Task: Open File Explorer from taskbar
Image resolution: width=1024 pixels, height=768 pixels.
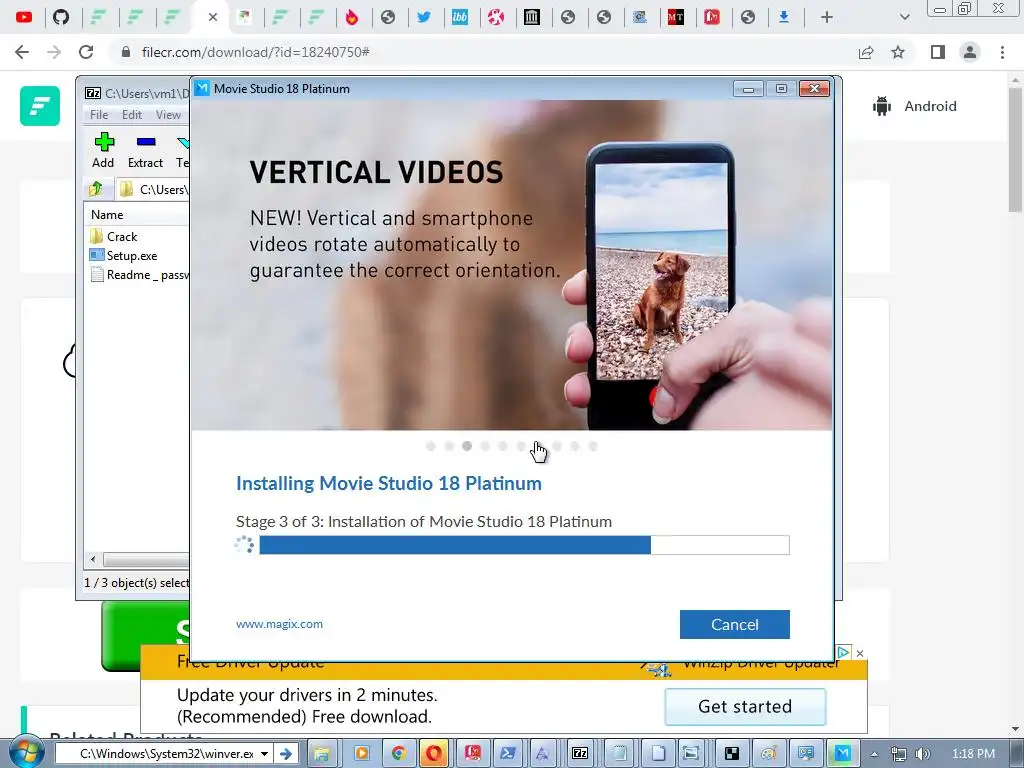Action: (321, 754)
